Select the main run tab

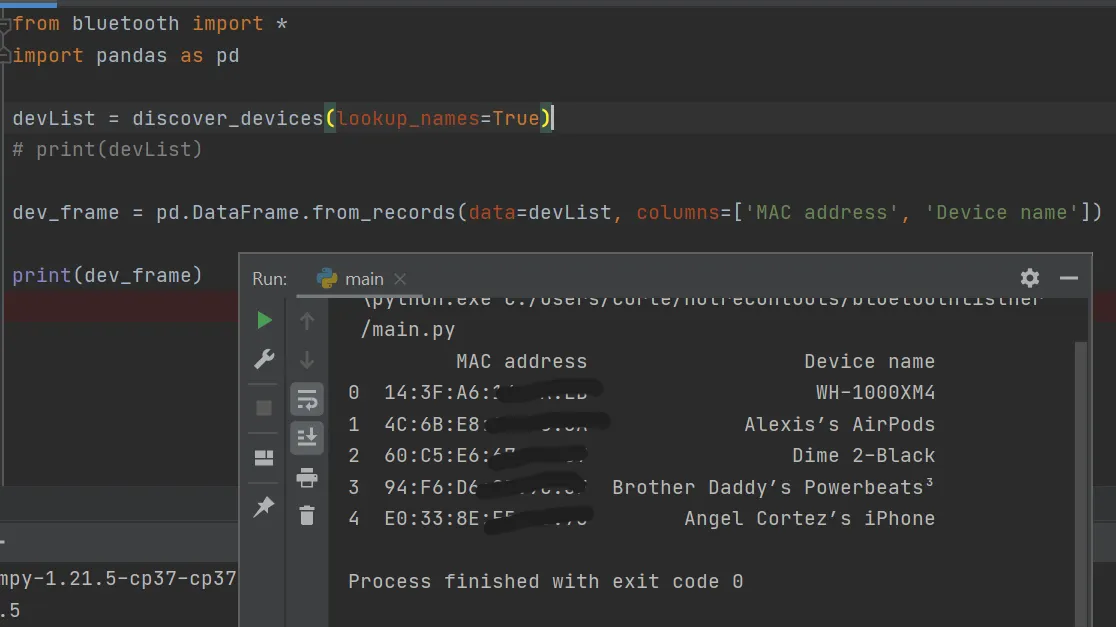[x=351, y=278]
